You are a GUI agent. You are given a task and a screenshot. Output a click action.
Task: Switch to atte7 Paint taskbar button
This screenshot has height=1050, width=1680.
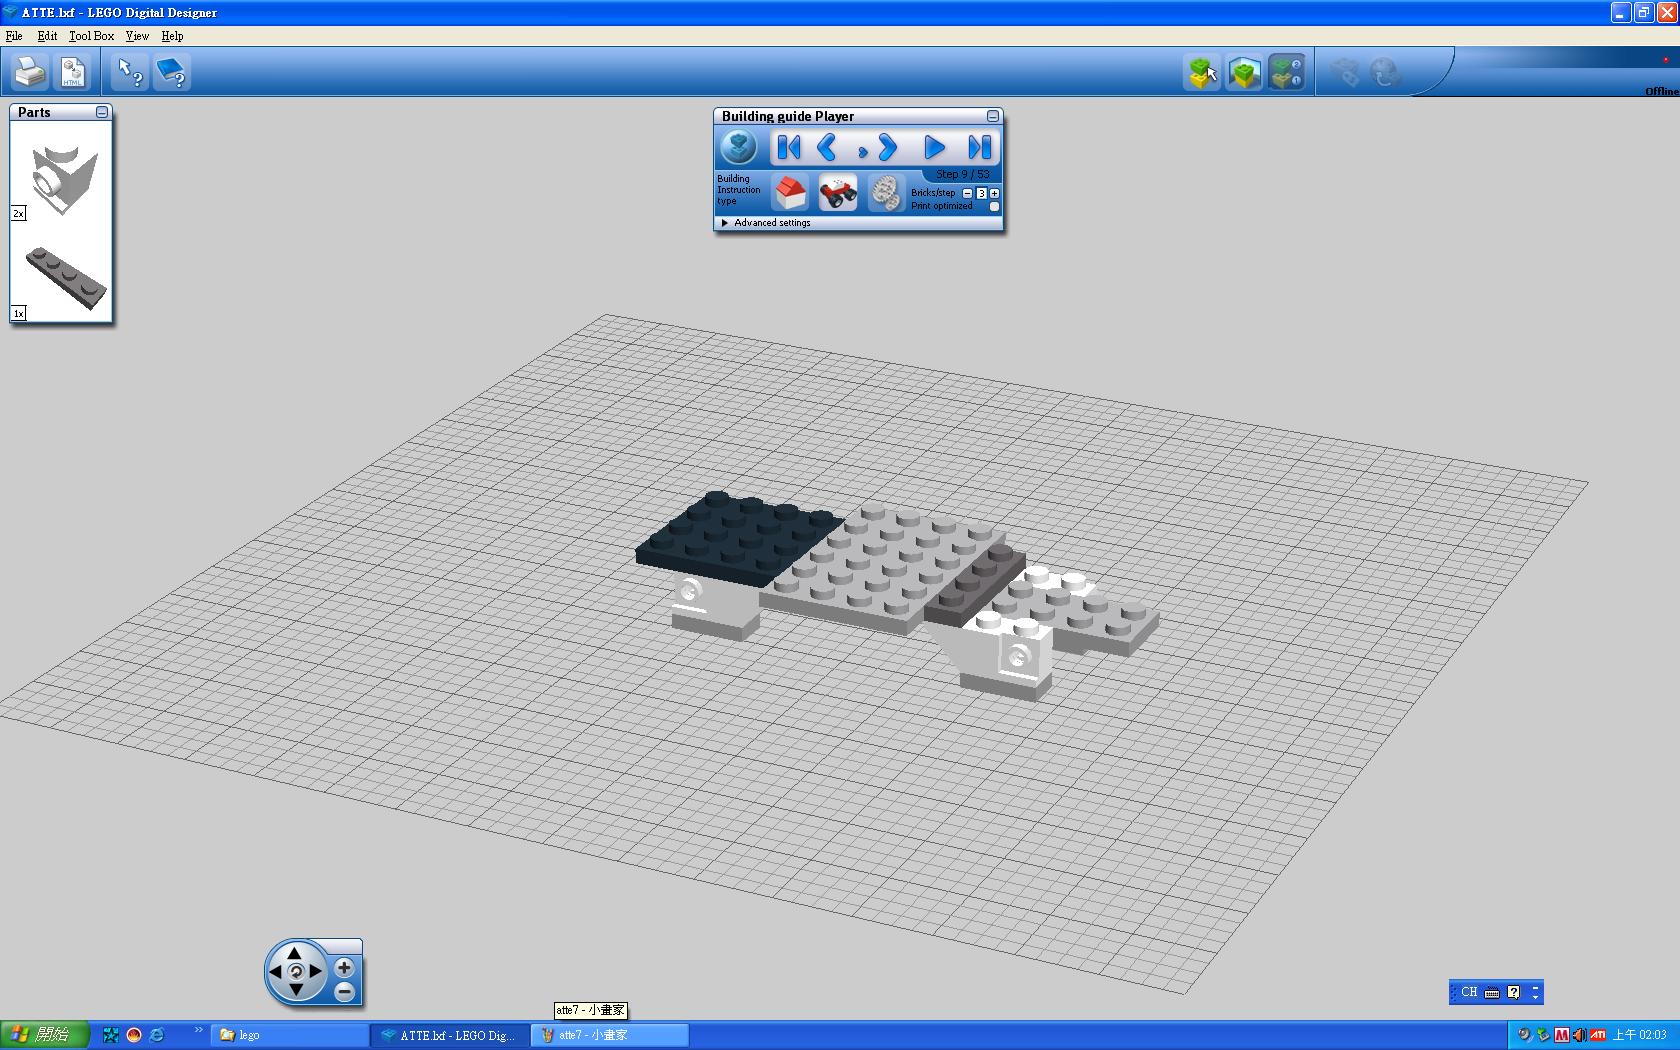(609, 1035)
